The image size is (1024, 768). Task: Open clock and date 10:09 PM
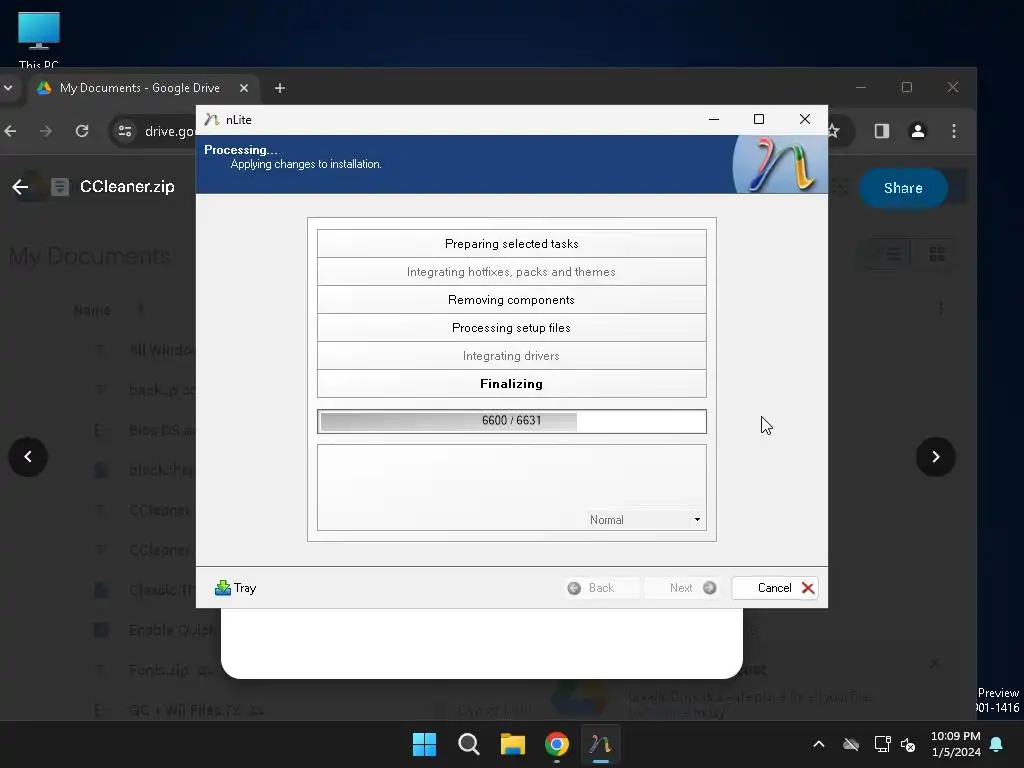coord(955,744)
